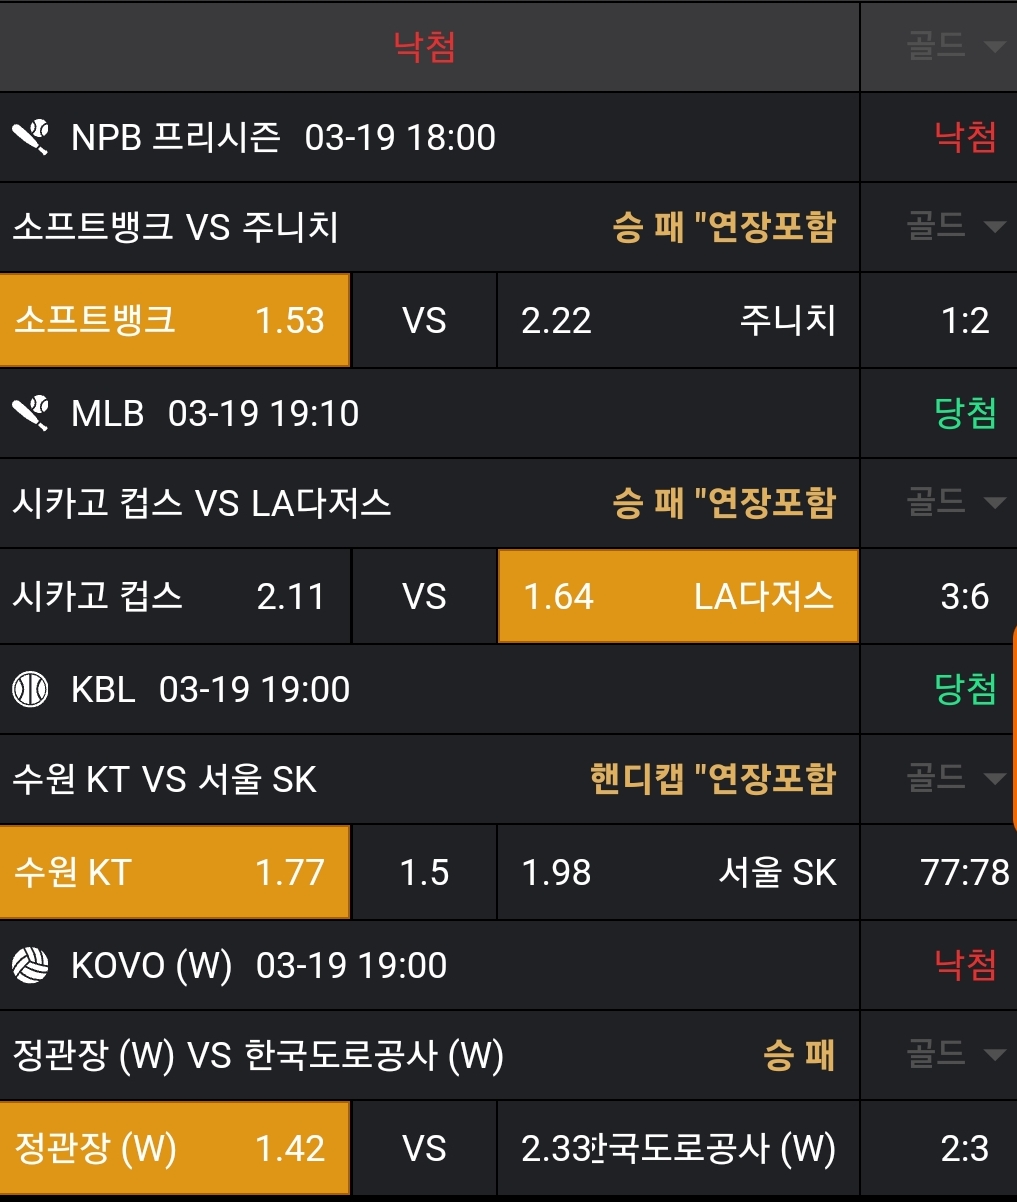Pick the 한국도로공사 (W) 2.33 odds option
Viewport: 1017px width, 1202px height.
(678, 1149)
